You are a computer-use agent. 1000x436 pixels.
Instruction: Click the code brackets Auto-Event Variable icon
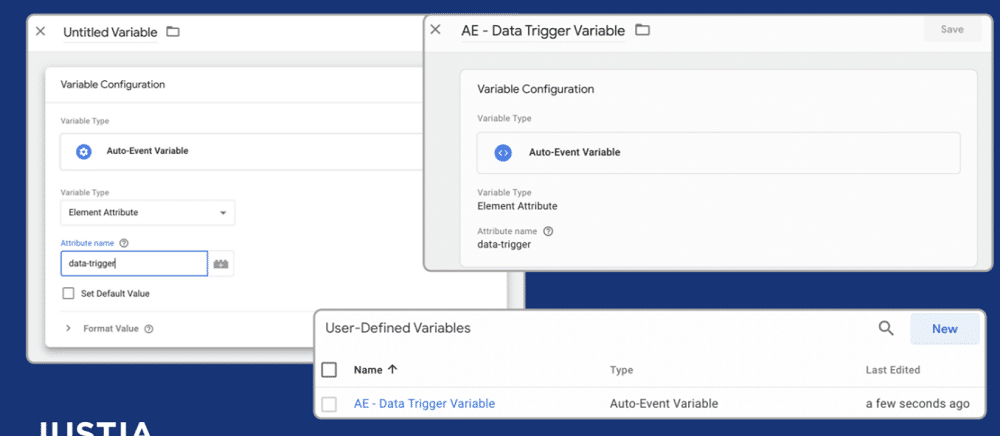(503, 152)
